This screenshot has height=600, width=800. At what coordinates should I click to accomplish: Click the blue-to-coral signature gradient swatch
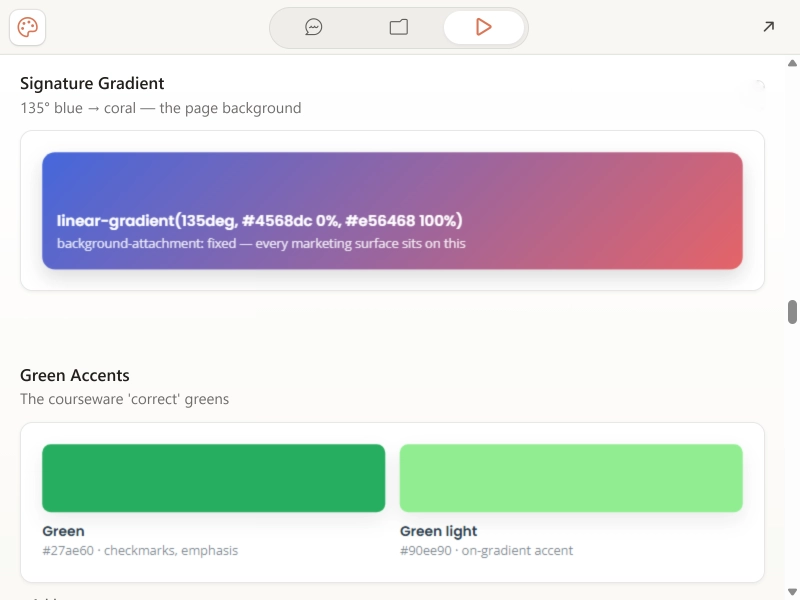(392, 211)
